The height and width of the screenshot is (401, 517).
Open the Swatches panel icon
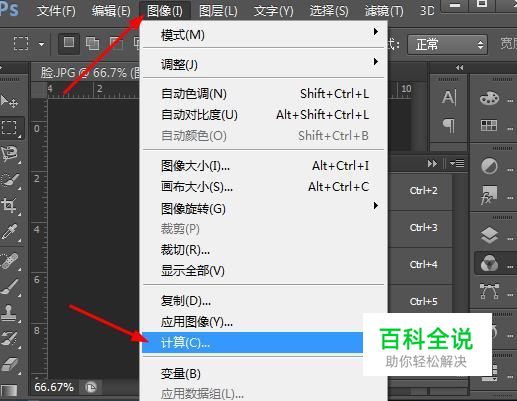tap(489, 126)
